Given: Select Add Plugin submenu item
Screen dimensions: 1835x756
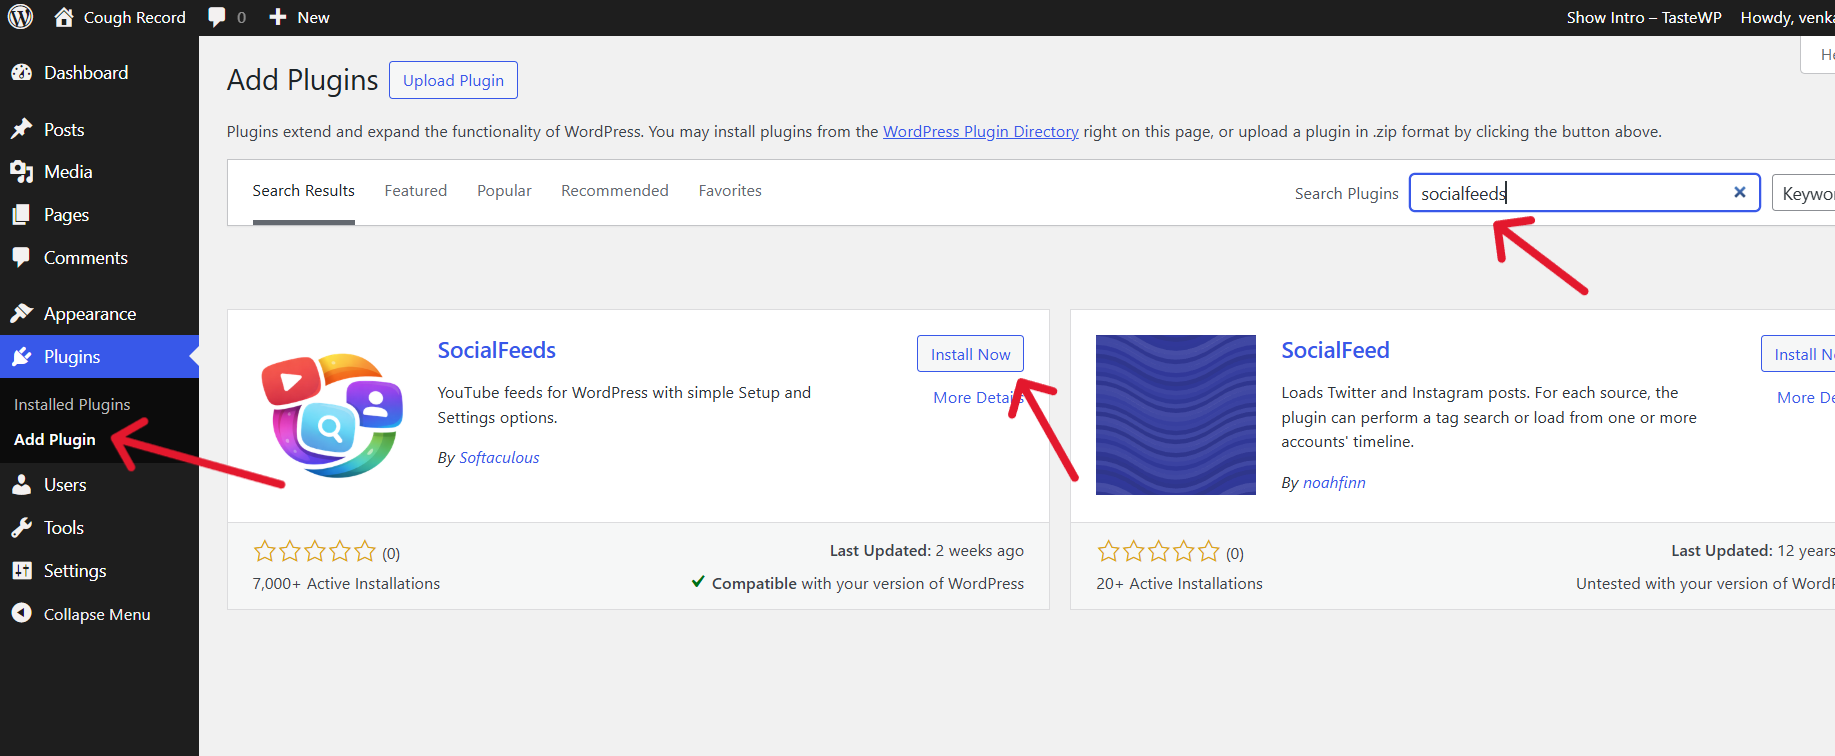Looking at the screenshot, I should 55,439.
